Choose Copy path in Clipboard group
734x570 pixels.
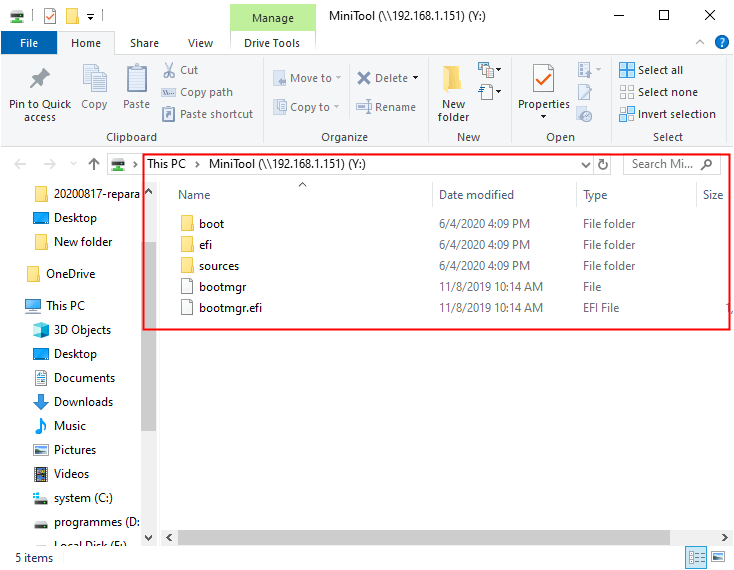click(197, 92)
